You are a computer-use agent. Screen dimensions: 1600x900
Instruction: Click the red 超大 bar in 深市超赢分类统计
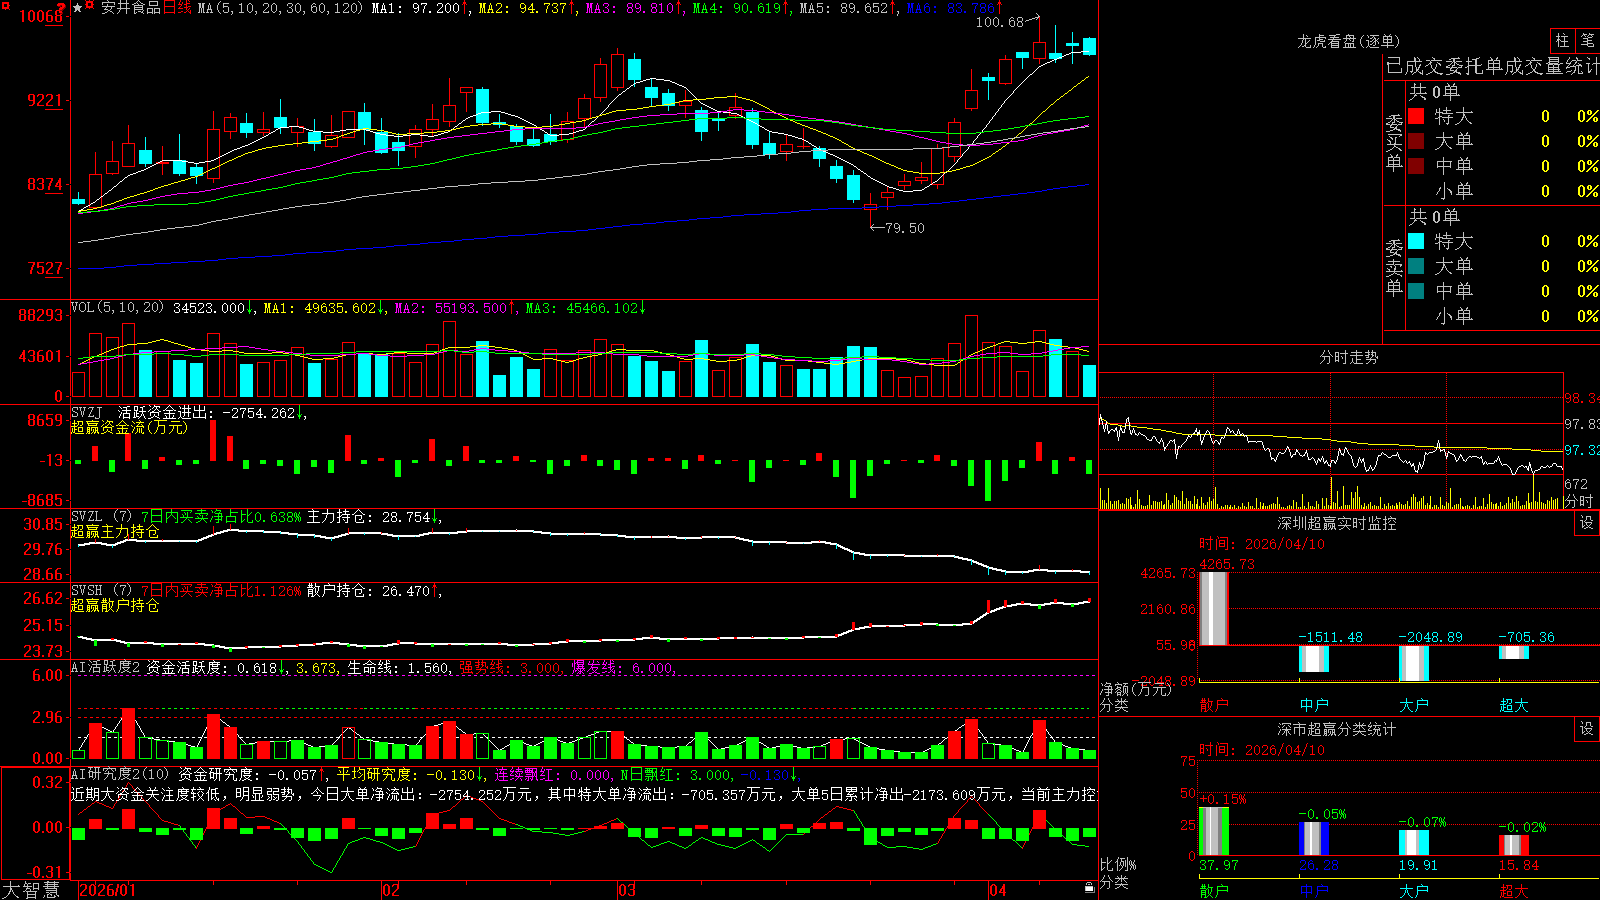(x=1514, y=845)
